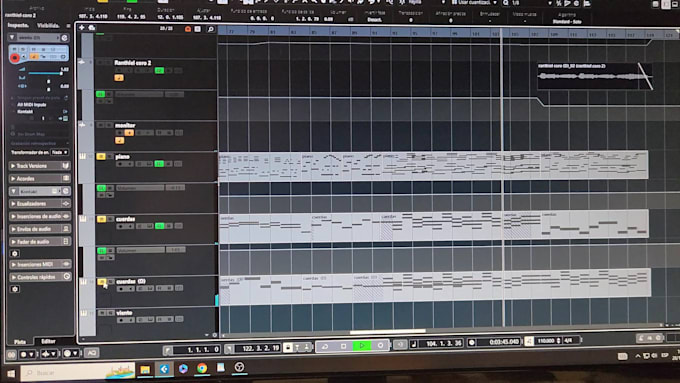Click the monitor speaker icon in Inspector

point(24,57)
